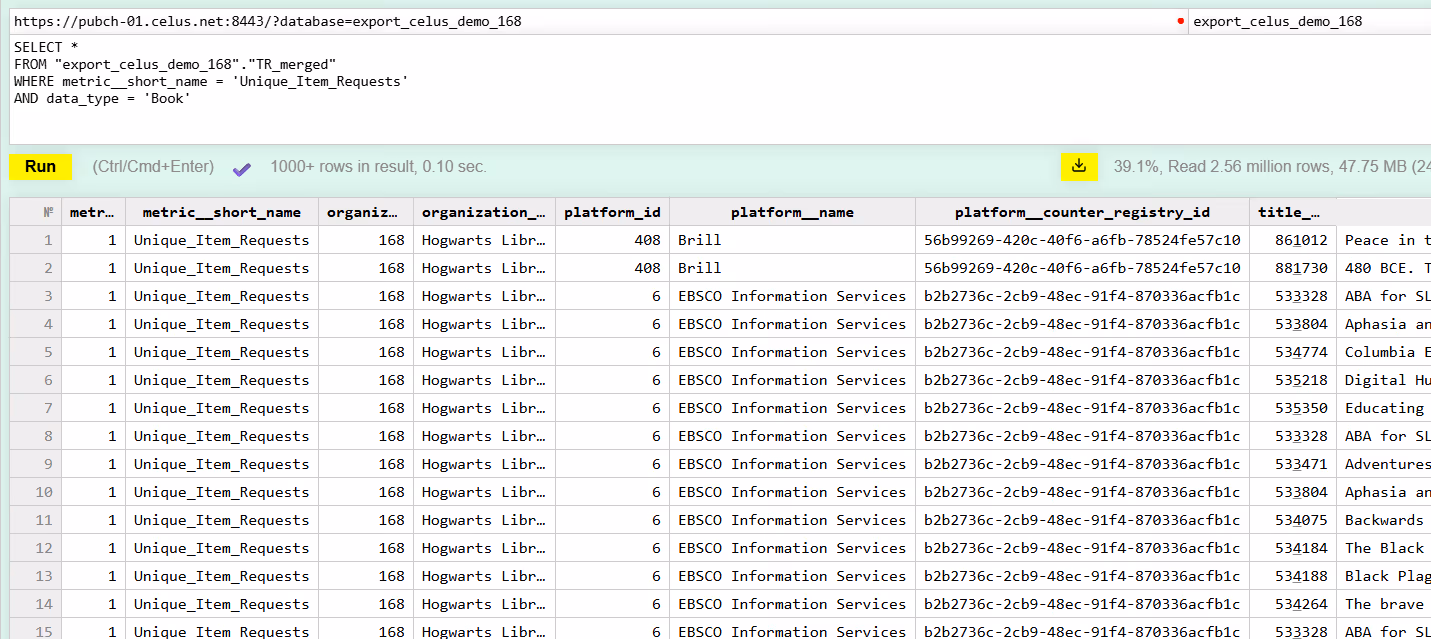
Task: Click the truncated organization__ name column header
Action: [484, 212]
